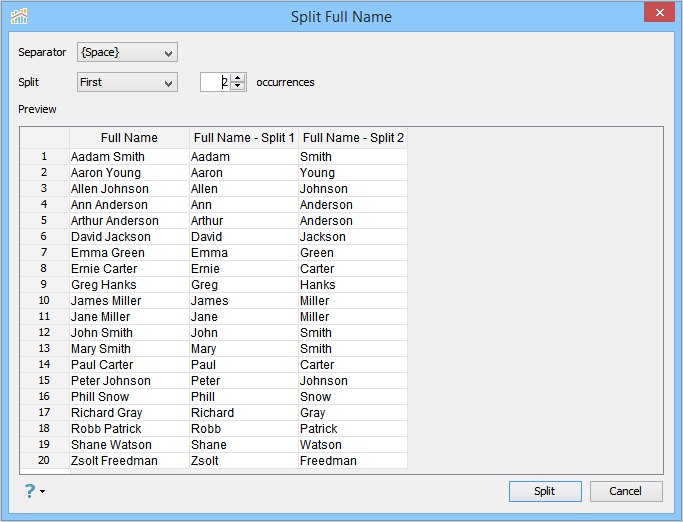Click the app icon in title bar
This screenshot has width=683, height=522.
pyautogui.click(x=18, y=16)
